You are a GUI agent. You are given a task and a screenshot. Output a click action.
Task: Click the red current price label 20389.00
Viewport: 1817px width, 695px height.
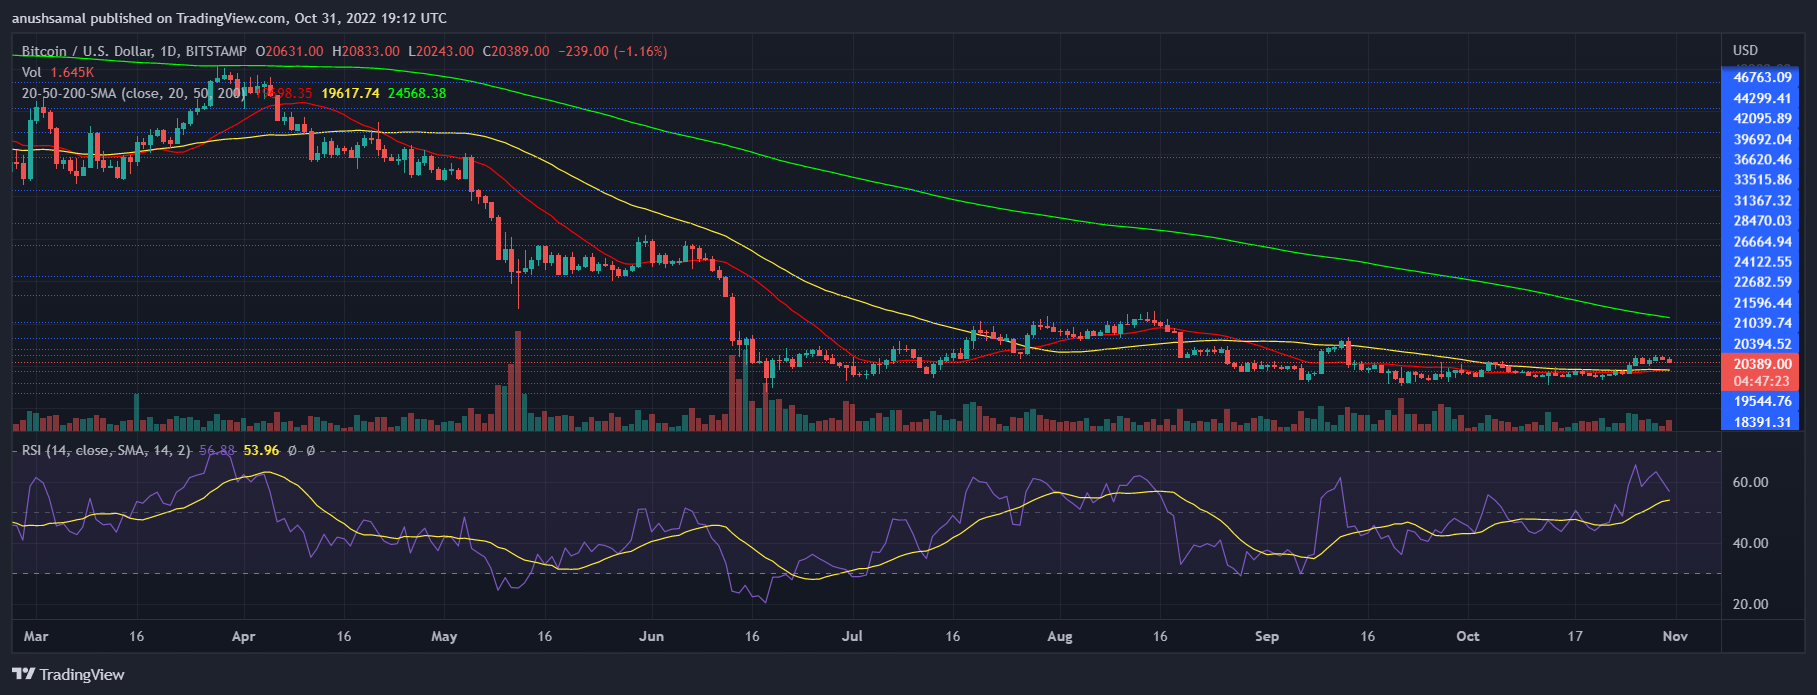(1762, 365)
